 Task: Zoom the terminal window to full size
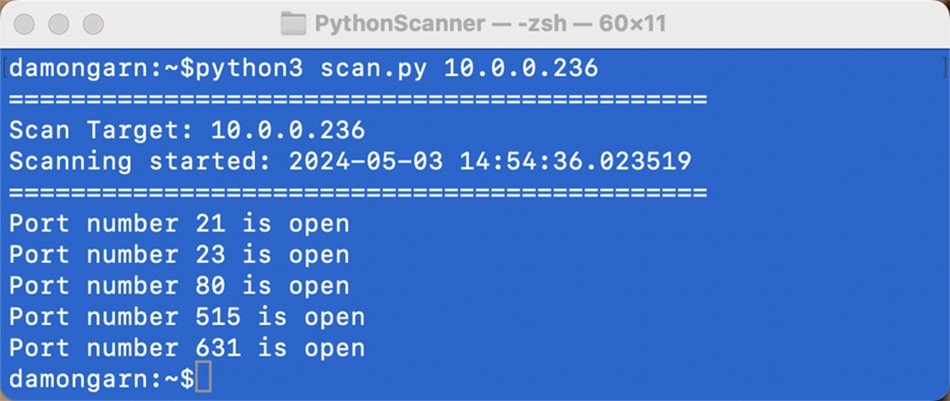pos(93,23)
